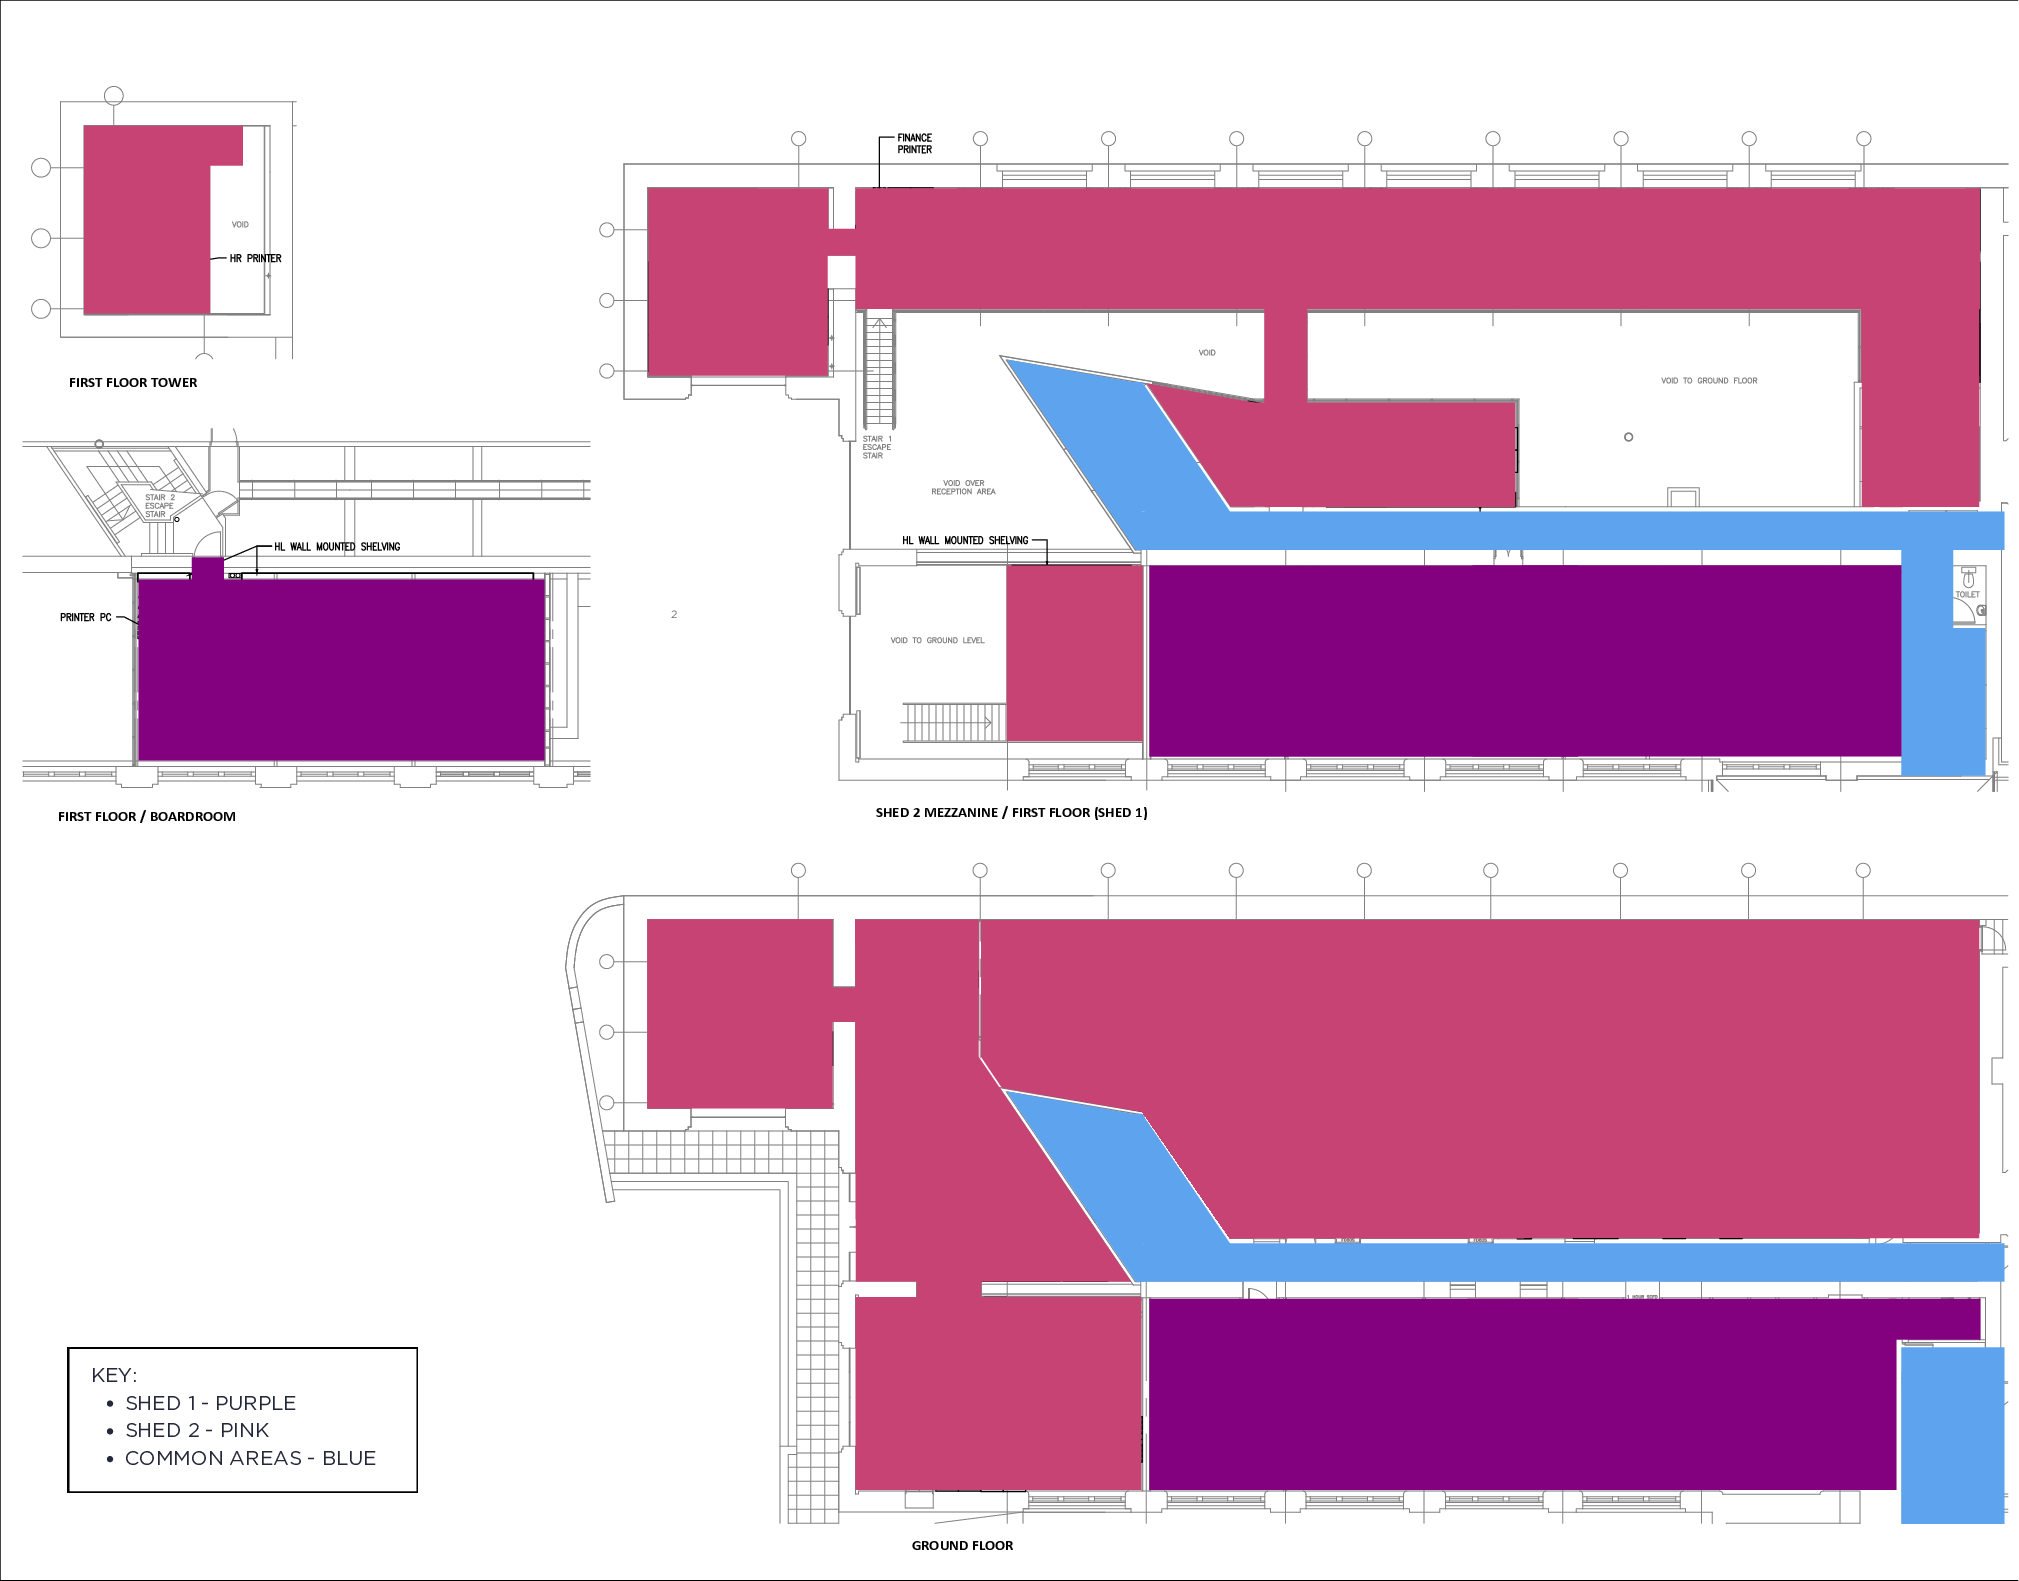This screenshot has width=2019, height=1581.
Task: Click 'COMMON AREAS - BLUE' key entry
Action: [250, 1458]
